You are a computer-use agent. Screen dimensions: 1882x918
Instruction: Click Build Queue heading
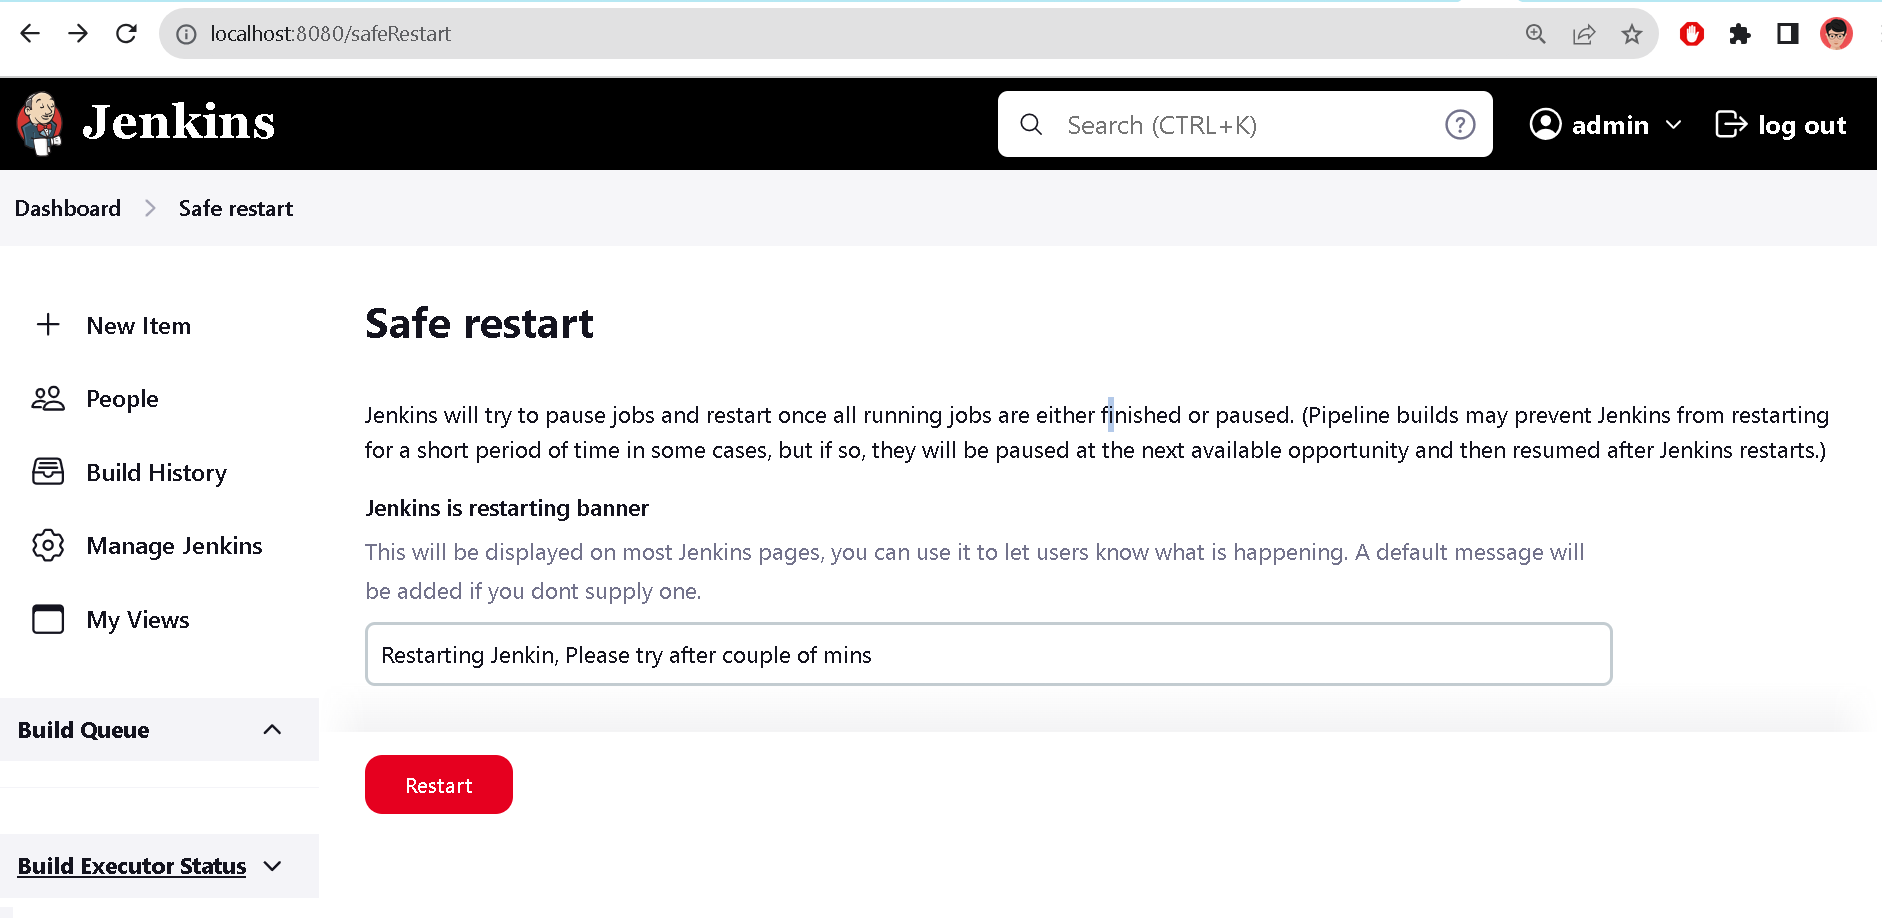click(84, 730)
